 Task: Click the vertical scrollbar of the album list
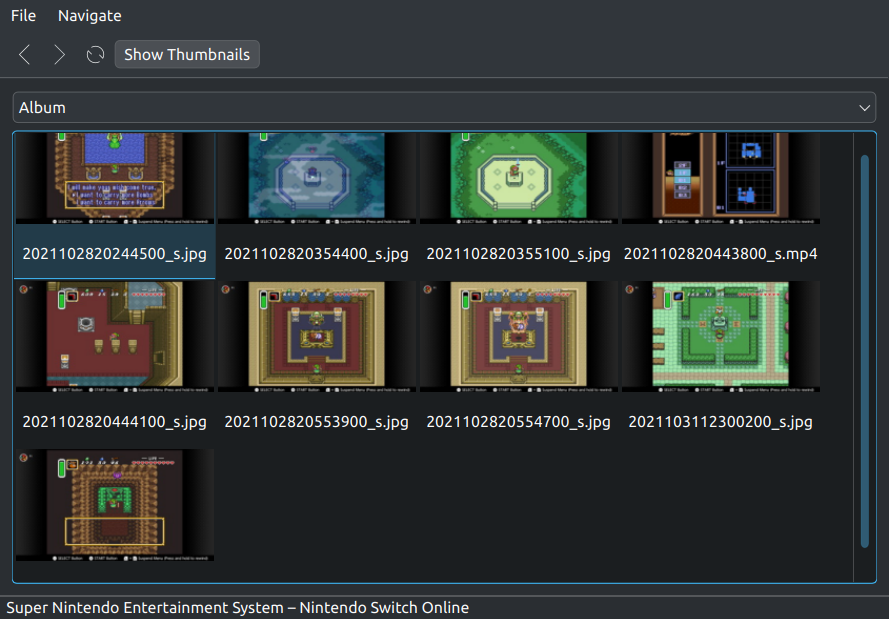pyautogui.click(x=865, y=351)
